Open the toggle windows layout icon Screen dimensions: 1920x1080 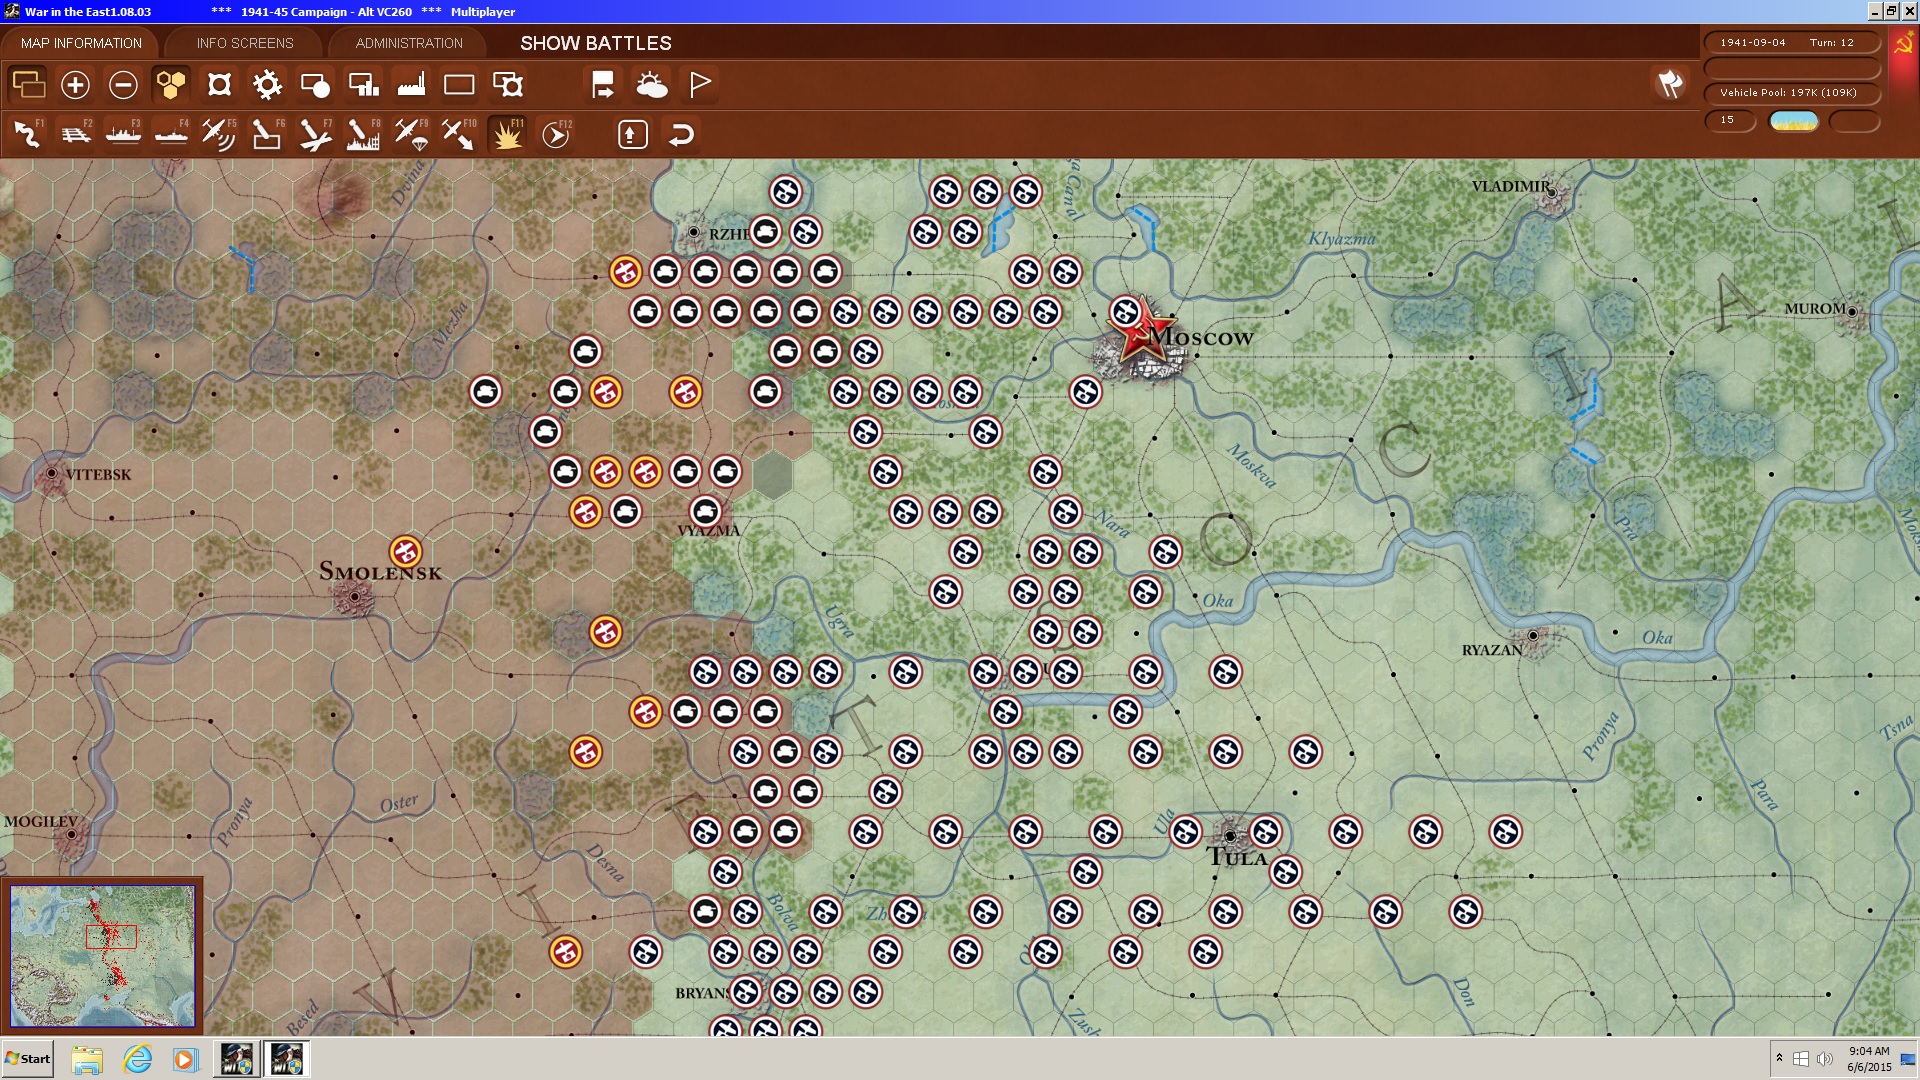click(28, 85)
